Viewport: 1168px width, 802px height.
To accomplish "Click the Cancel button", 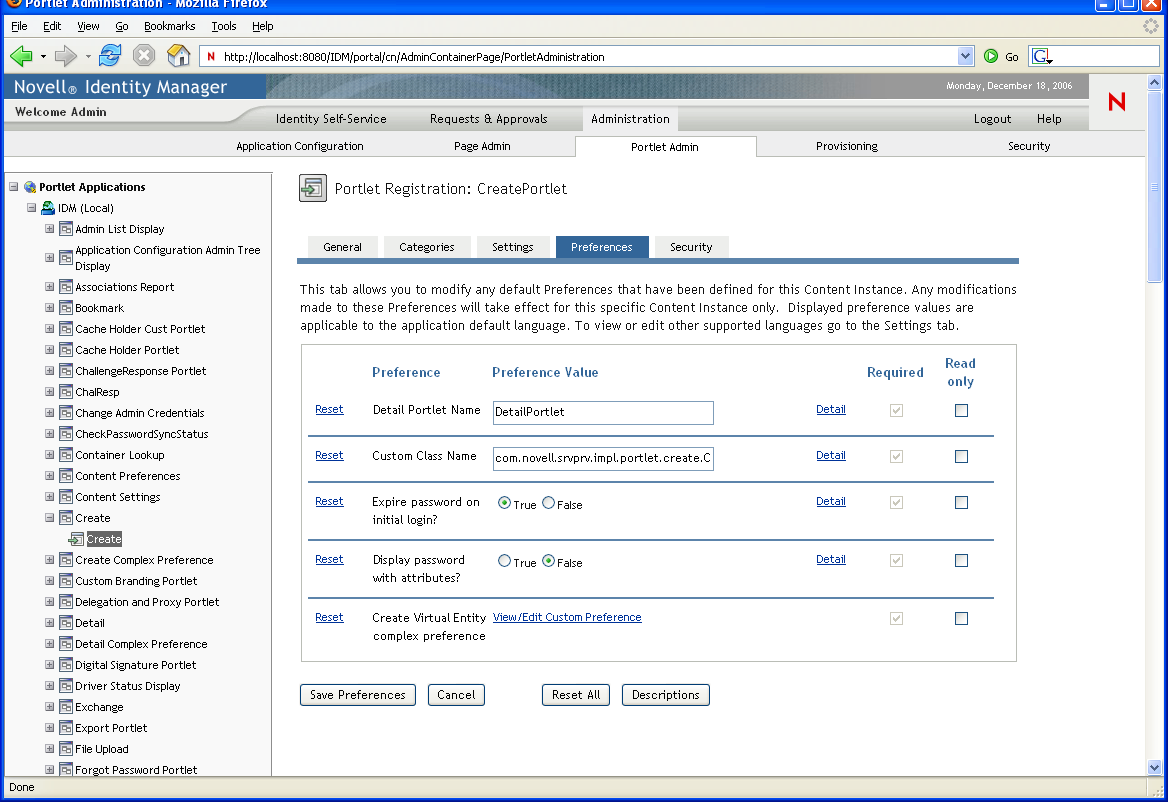I will [456, 695].
